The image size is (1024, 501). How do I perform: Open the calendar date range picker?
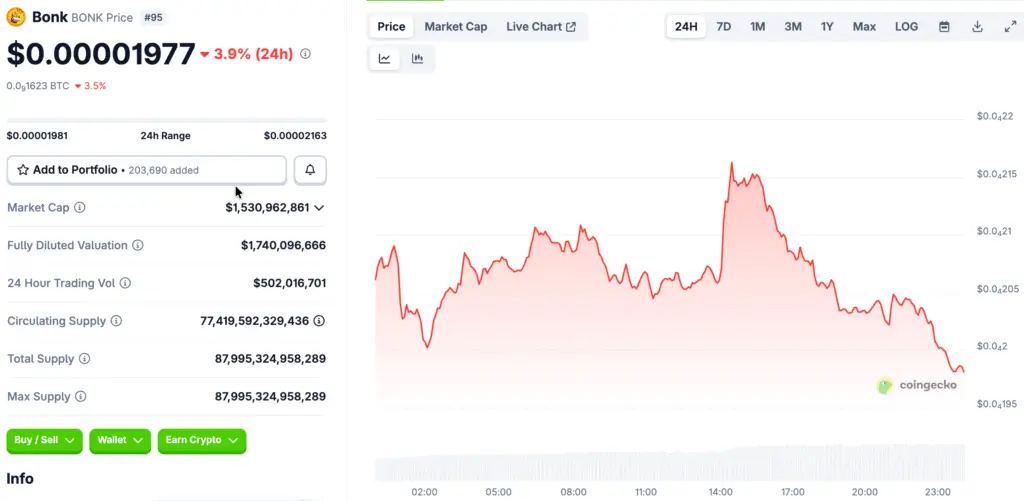coord(944,27)
